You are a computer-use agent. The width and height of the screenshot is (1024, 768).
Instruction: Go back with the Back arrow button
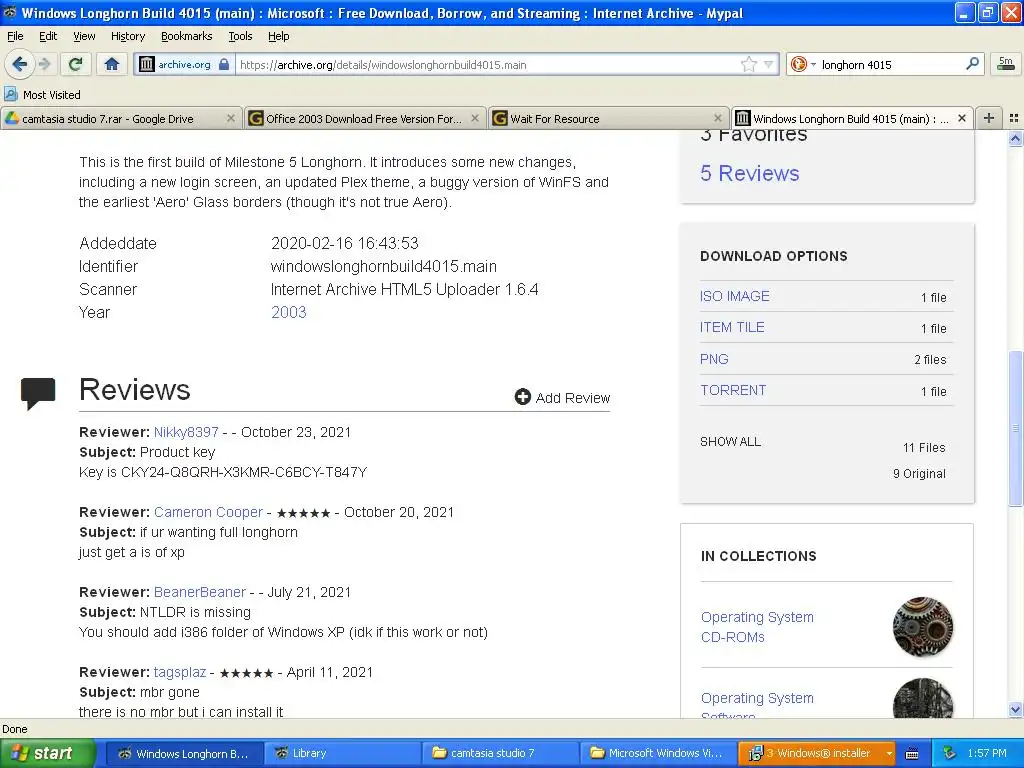(20, 64)
